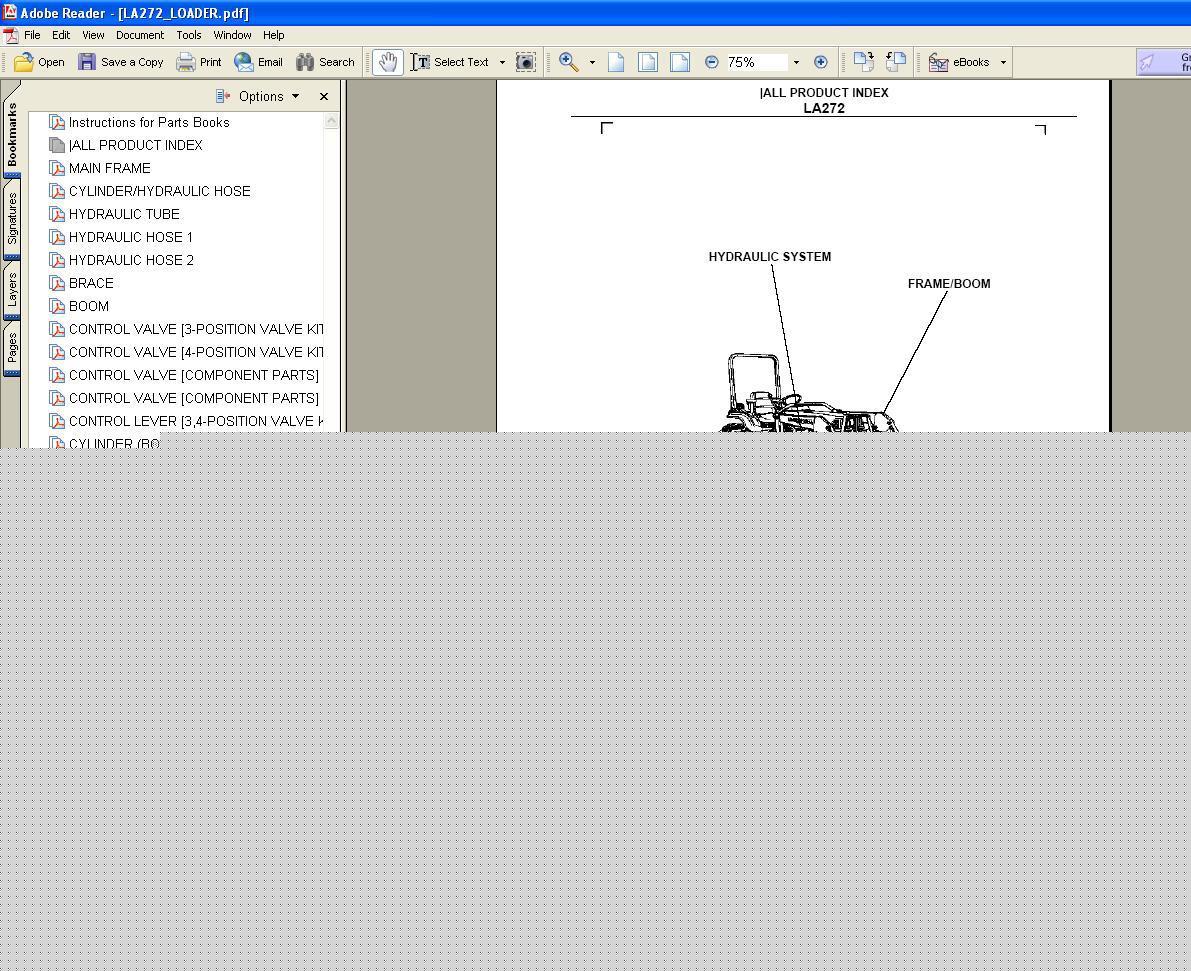This screenshot has width=1191, height=971.
Task: Expand the bookmarks Options menu
Action: pos(268,96)
